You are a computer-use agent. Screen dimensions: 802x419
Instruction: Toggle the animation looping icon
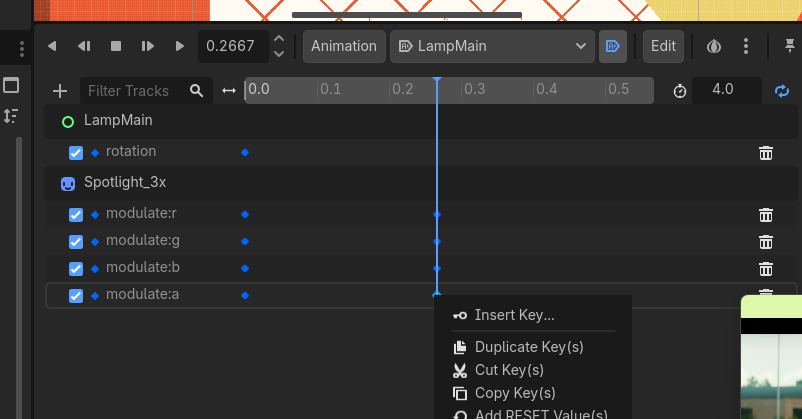782,91
